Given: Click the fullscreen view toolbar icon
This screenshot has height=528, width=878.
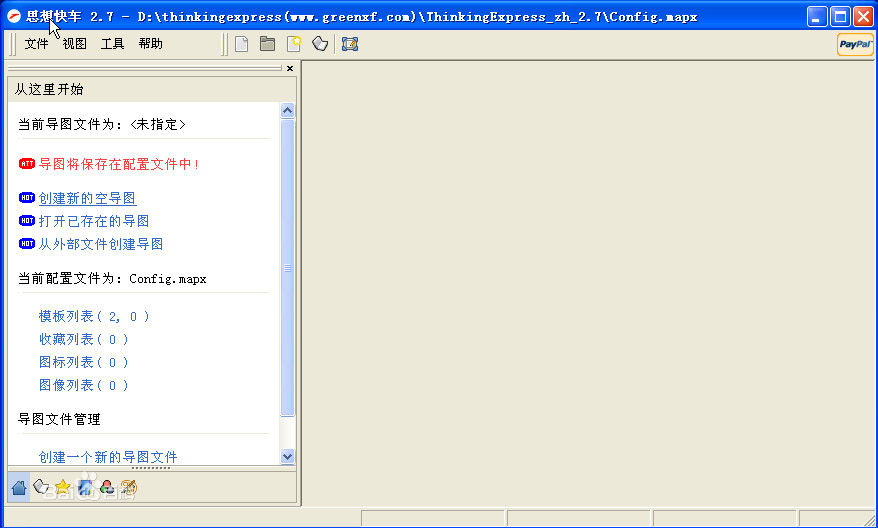Looking at the screenshot, I should click(349, 44).
